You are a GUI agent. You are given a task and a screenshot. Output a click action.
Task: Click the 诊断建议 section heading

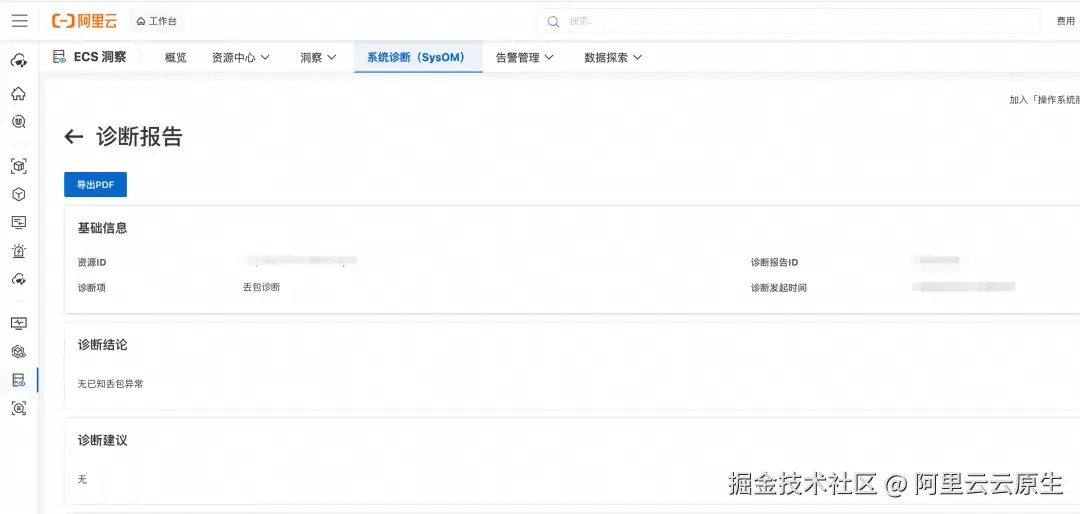point(102,440)
